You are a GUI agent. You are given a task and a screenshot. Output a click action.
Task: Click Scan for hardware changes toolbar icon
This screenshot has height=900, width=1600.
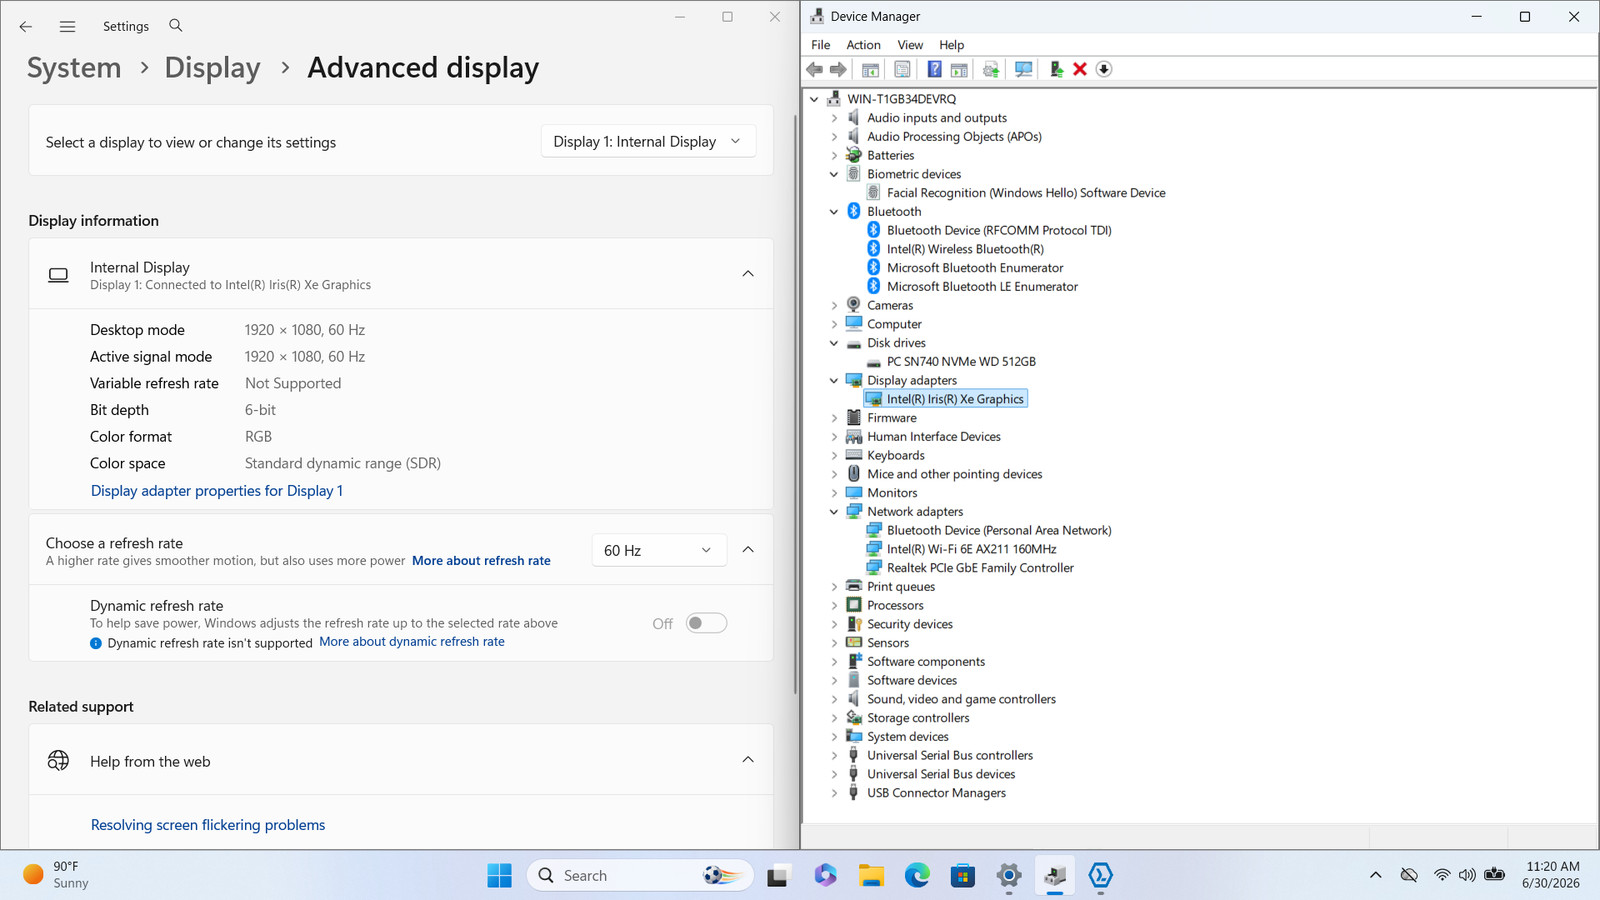coord(1023,69)
